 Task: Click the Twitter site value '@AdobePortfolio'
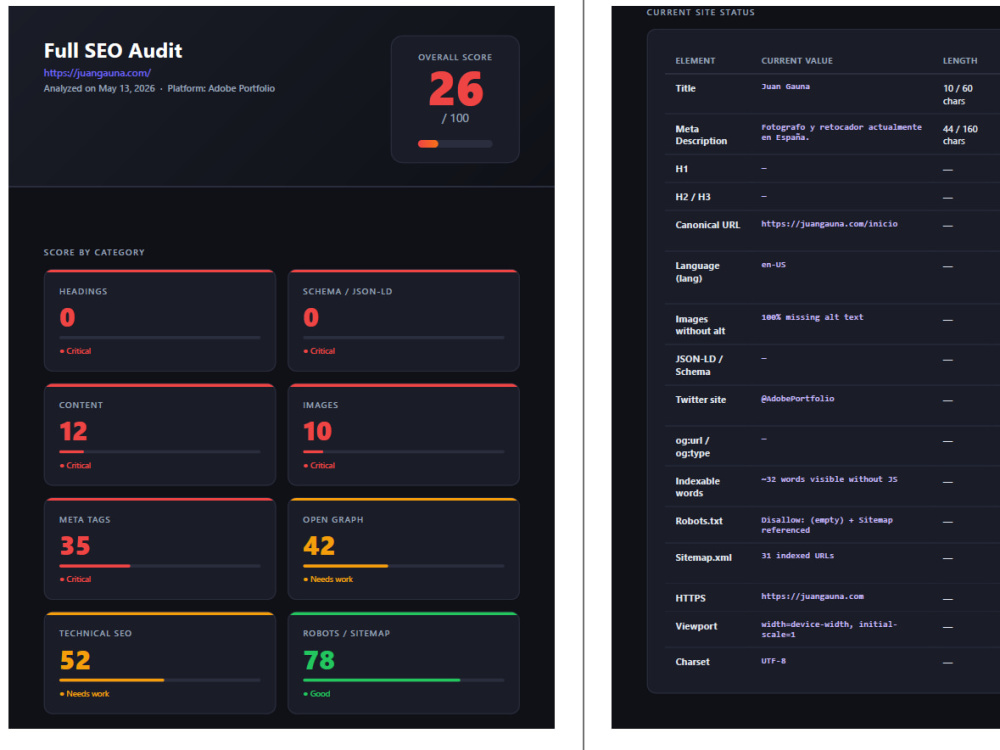click(797, 399)
